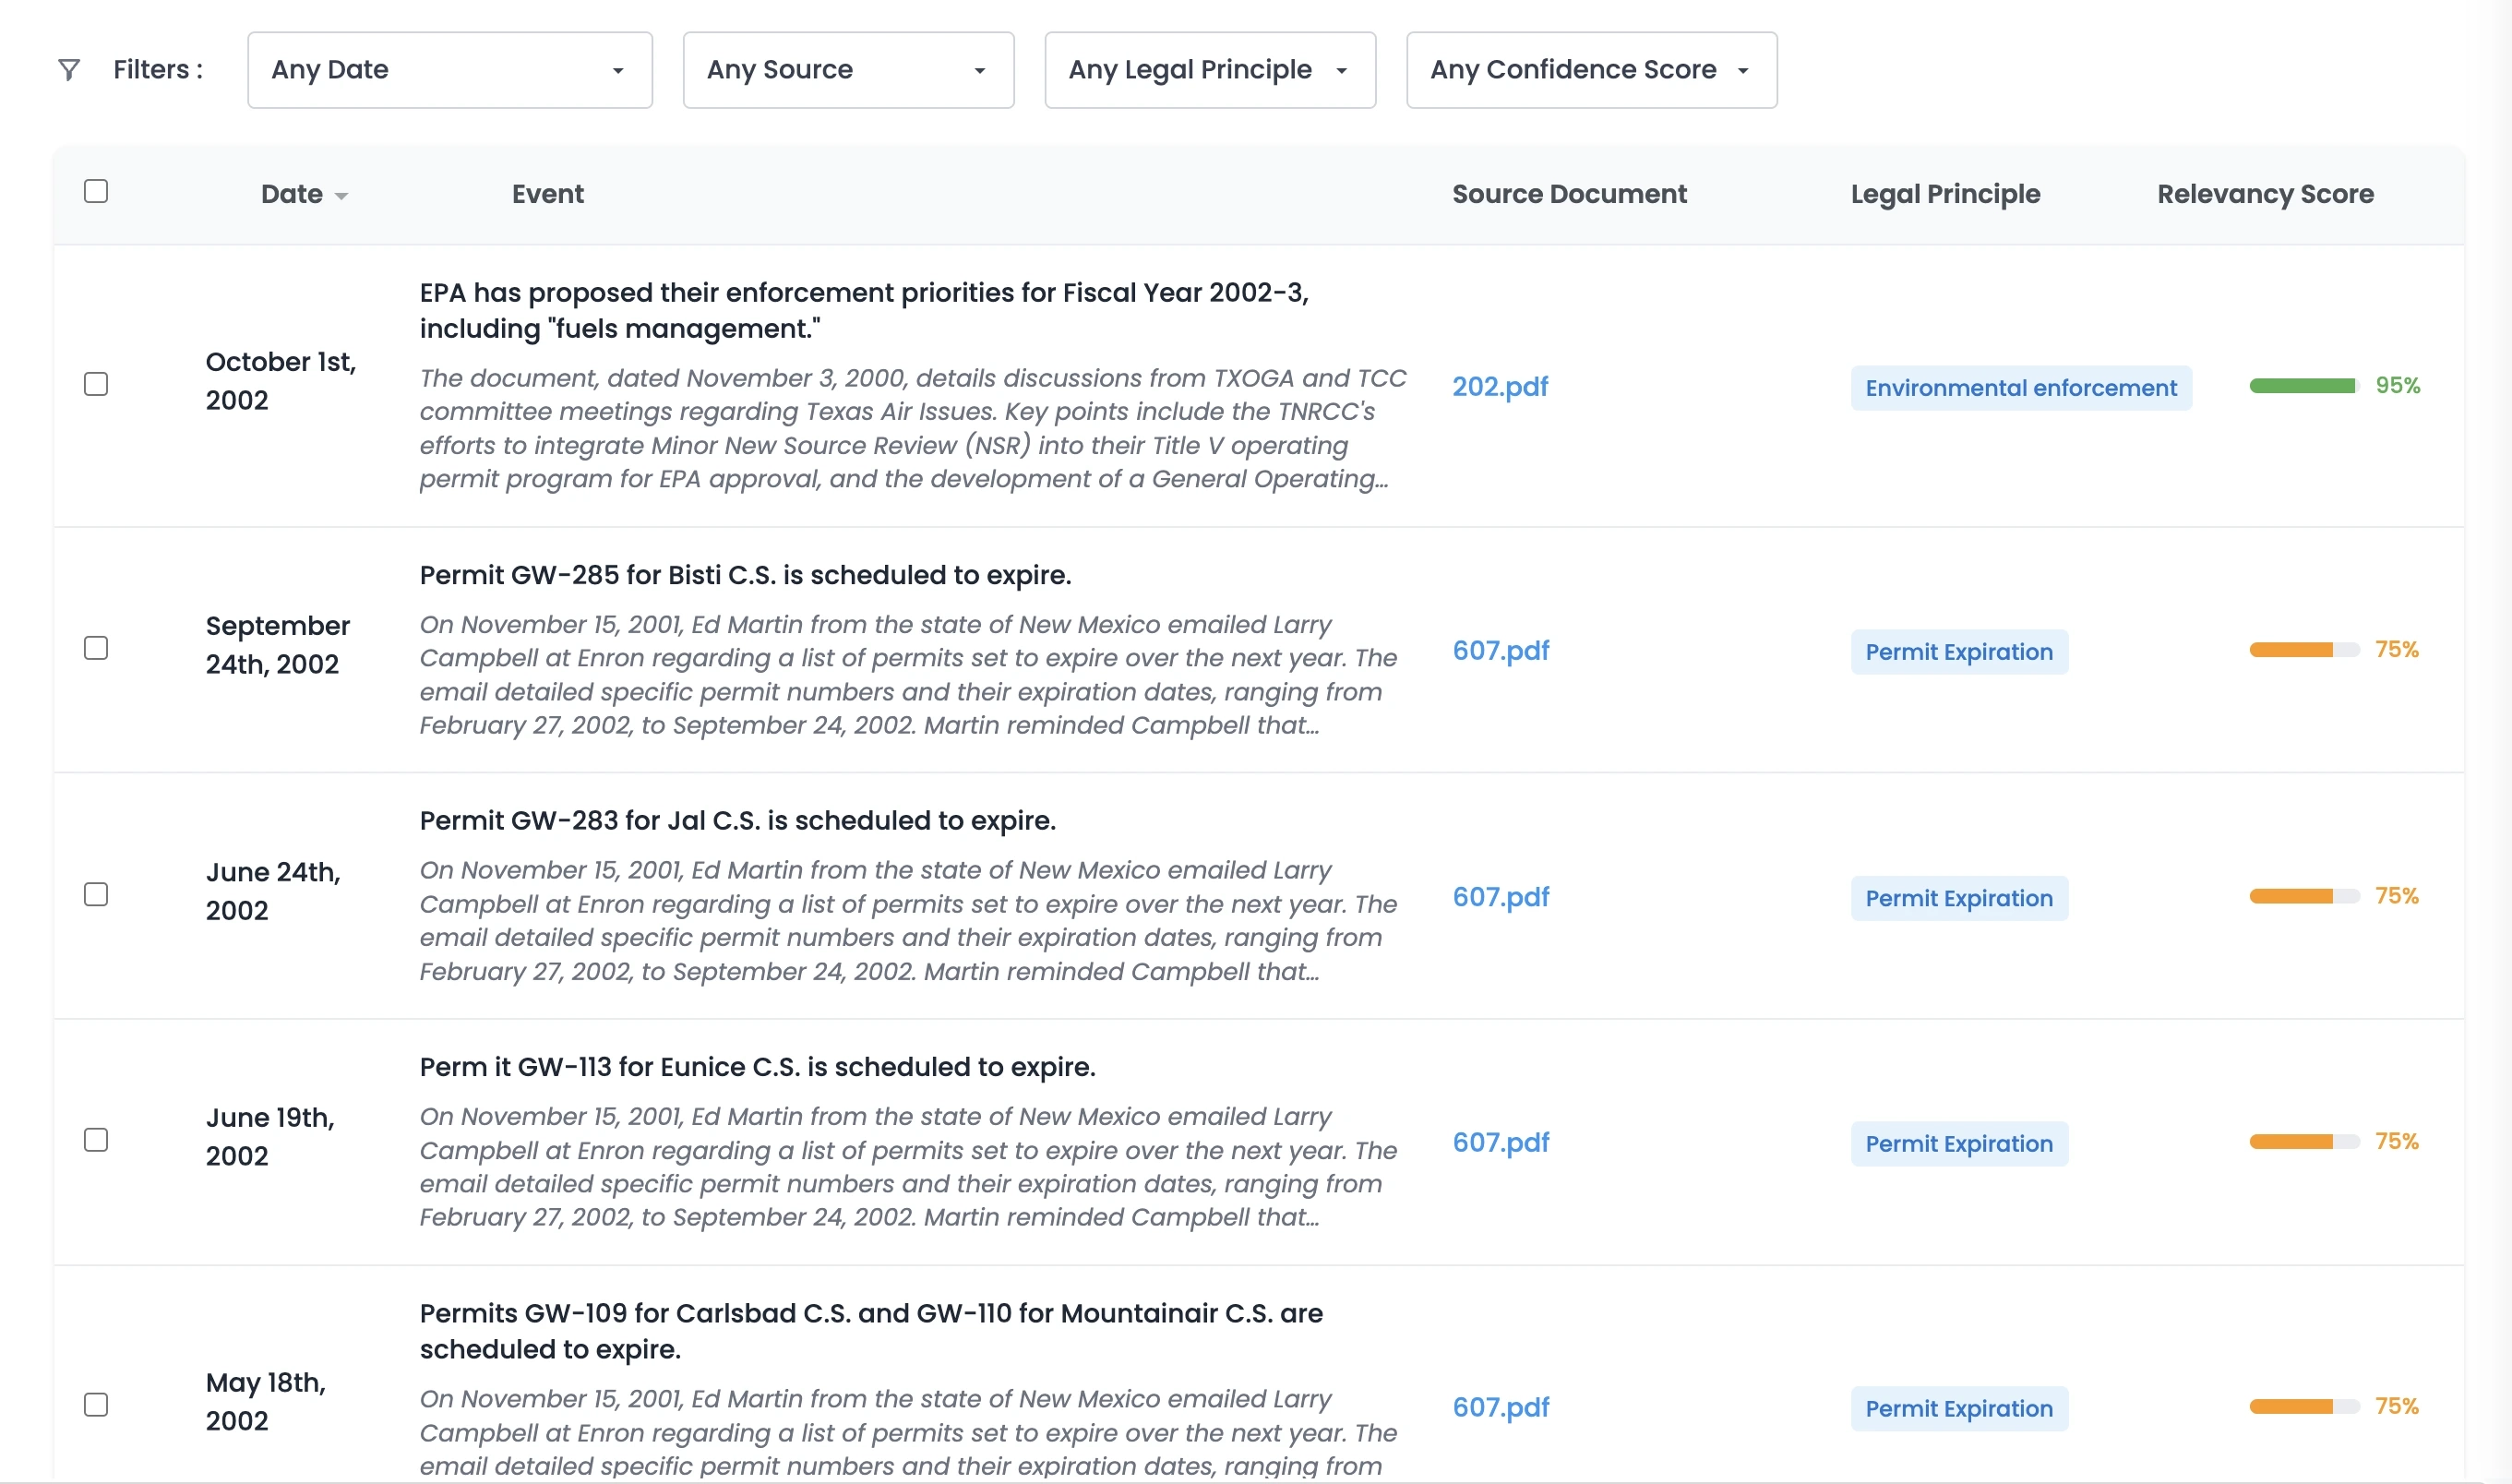Screen dimensions: 2512x1484
Task: Click the 75% relevancy bar for Jal C.S.
Action: [2304, 896]
